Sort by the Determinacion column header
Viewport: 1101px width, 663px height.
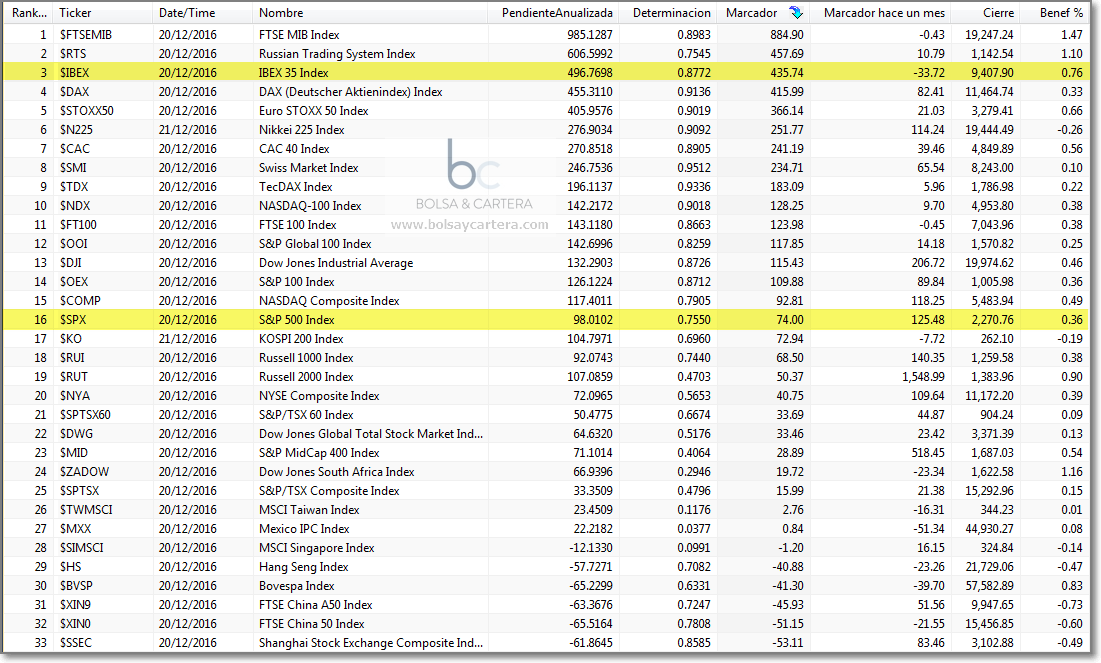[668, 13]
